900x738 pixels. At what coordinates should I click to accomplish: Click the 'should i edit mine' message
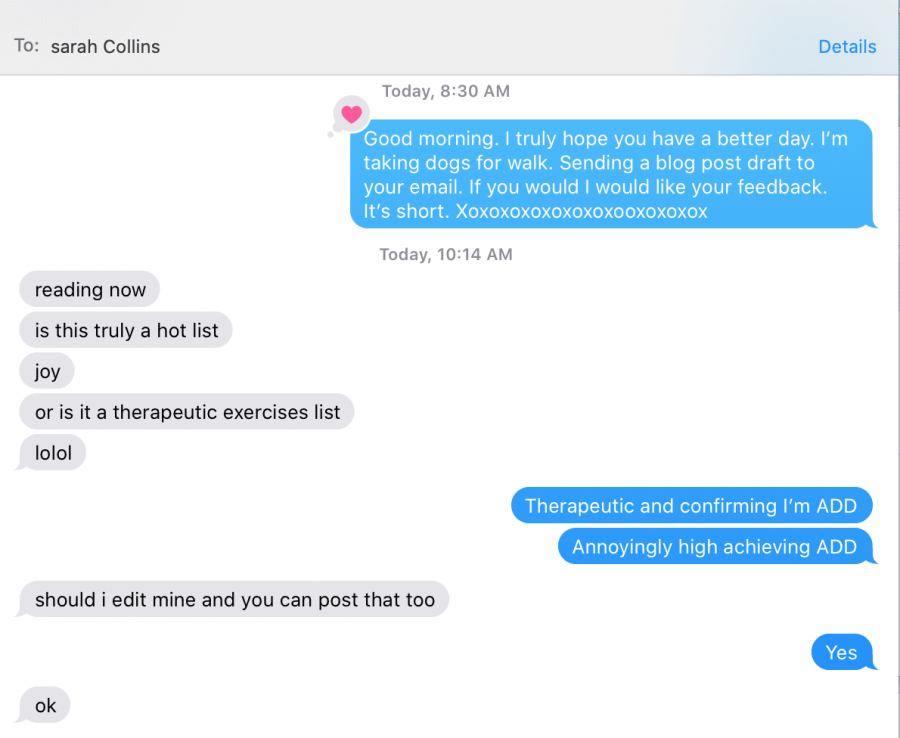coord(235,600)
